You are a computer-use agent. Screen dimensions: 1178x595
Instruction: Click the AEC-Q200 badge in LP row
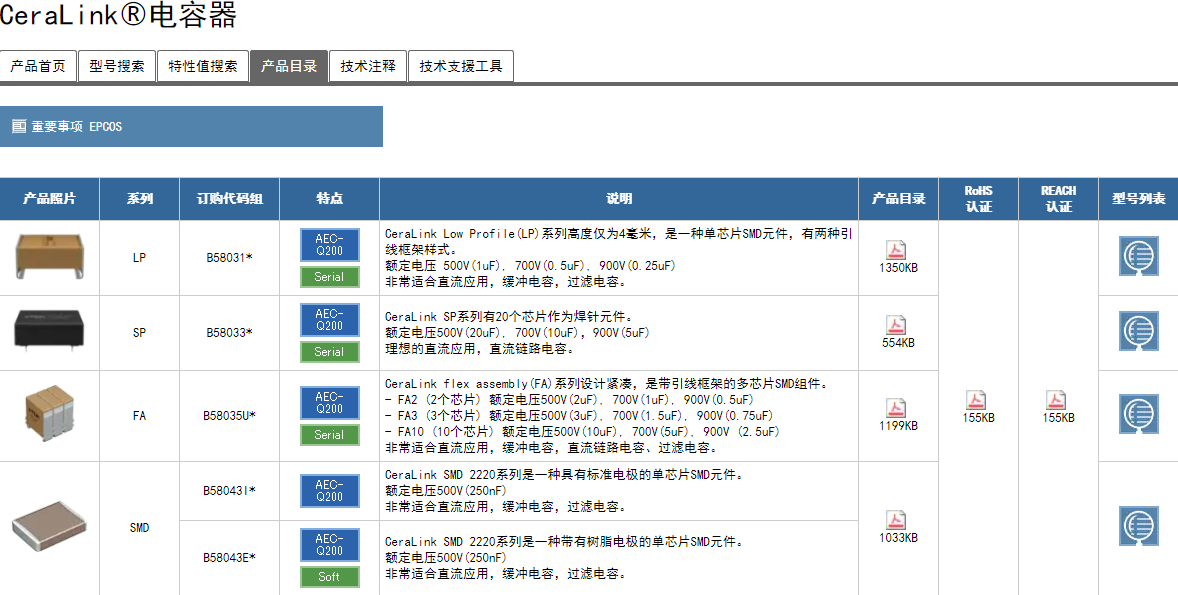[x=329, y=245]
